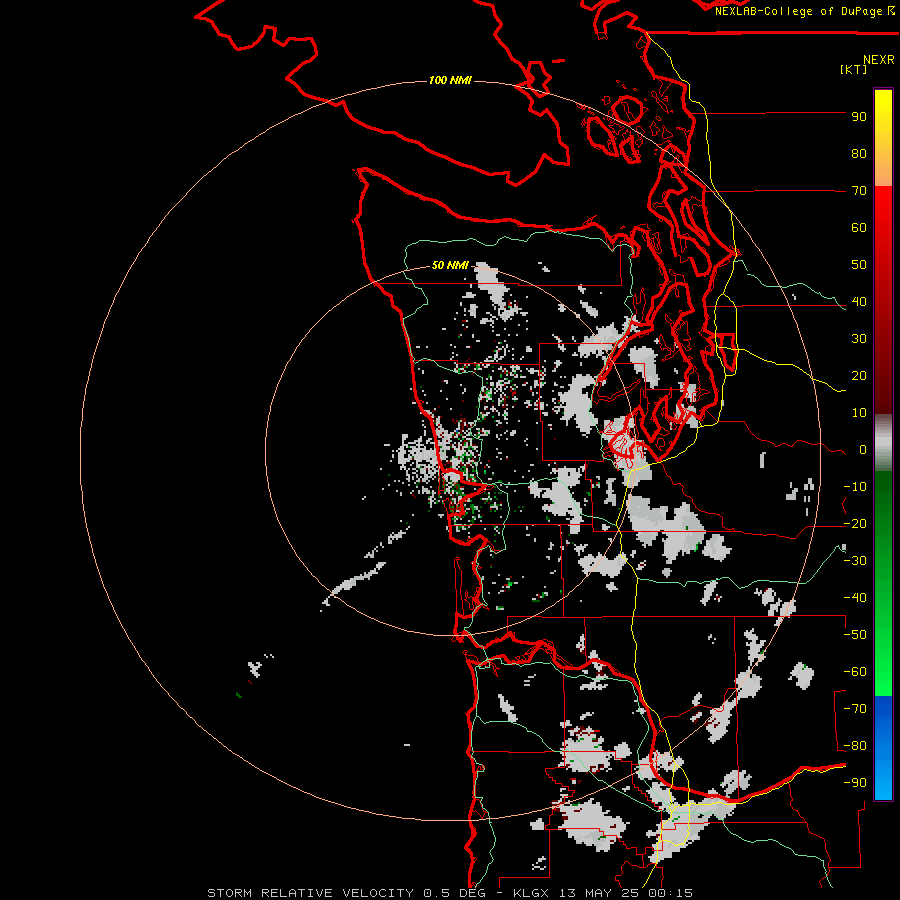
Task: Click the 80 value on velocity scale
Action: [859, 154]
